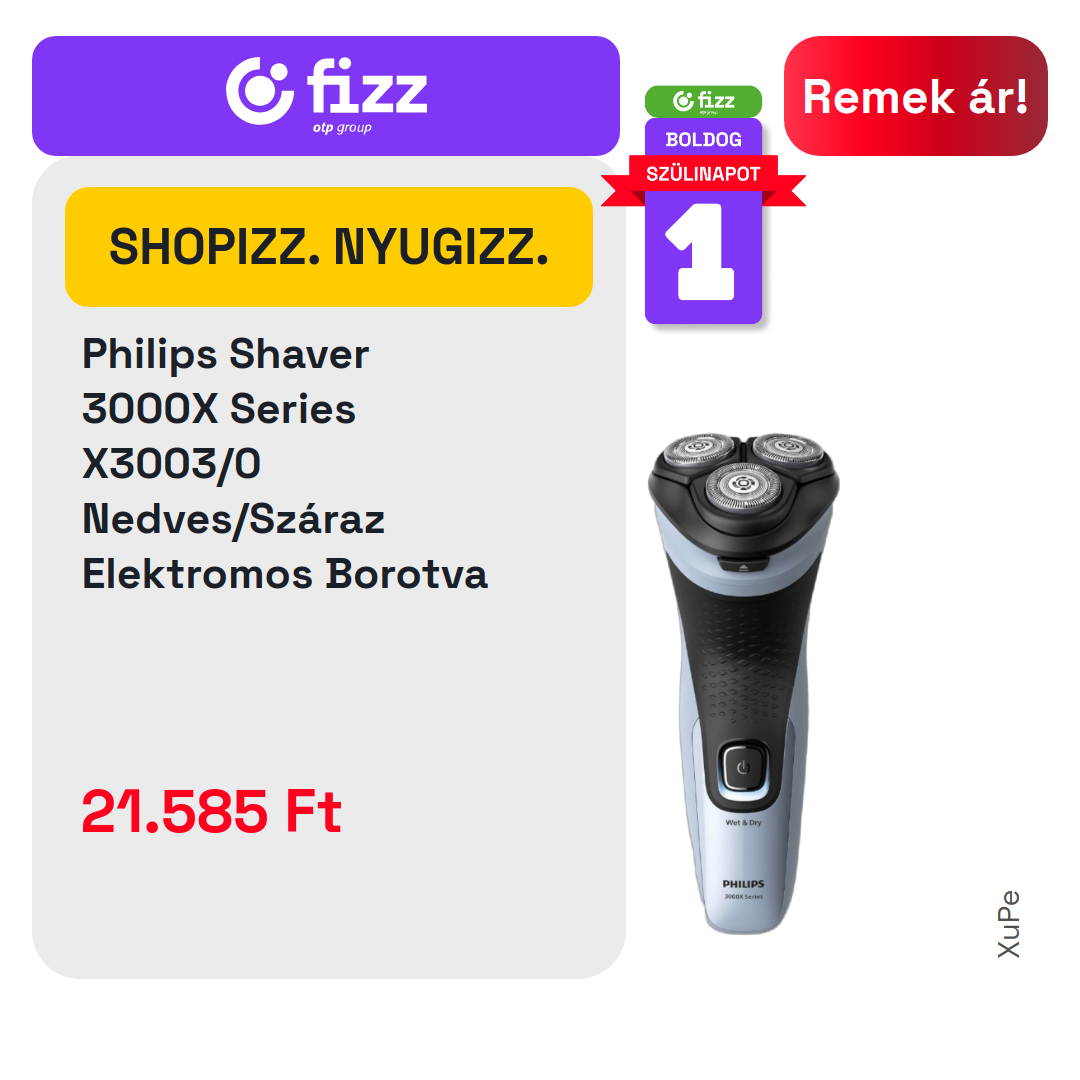Click the XuPe vertical text
Viewport: 1080px width, 1080px height.
point(1008,924)
